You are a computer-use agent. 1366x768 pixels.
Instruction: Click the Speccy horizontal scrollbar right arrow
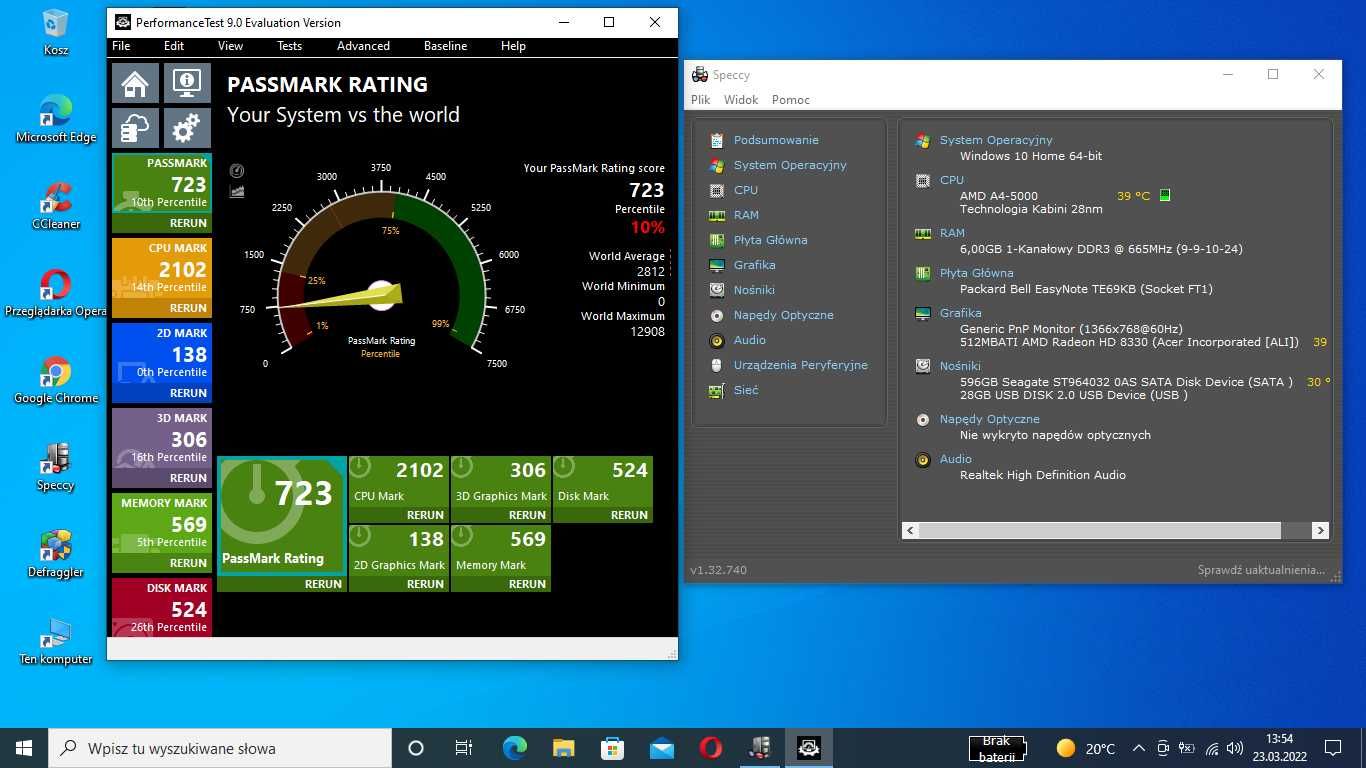tap(1320, 531)
